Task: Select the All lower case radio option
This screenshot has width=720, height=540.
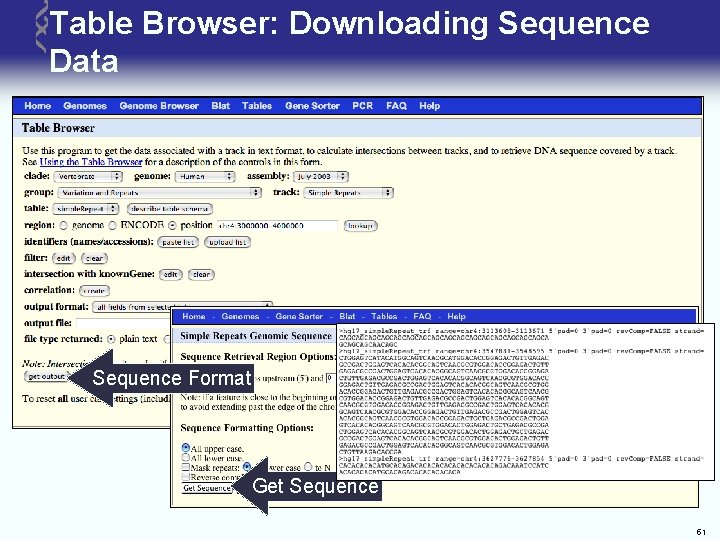Action: tap(186, 457)
